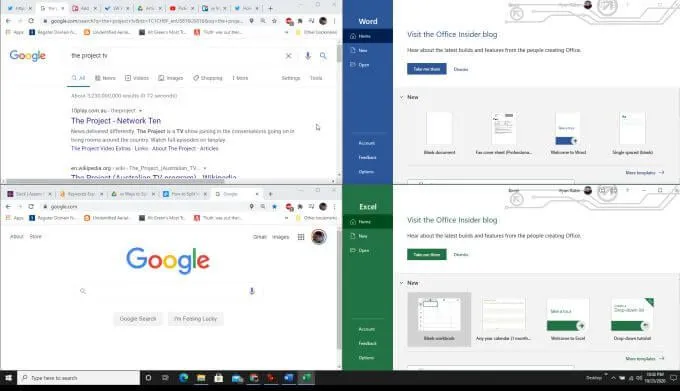
Task: Click the Google Search button
Action: tap(137, 319)
